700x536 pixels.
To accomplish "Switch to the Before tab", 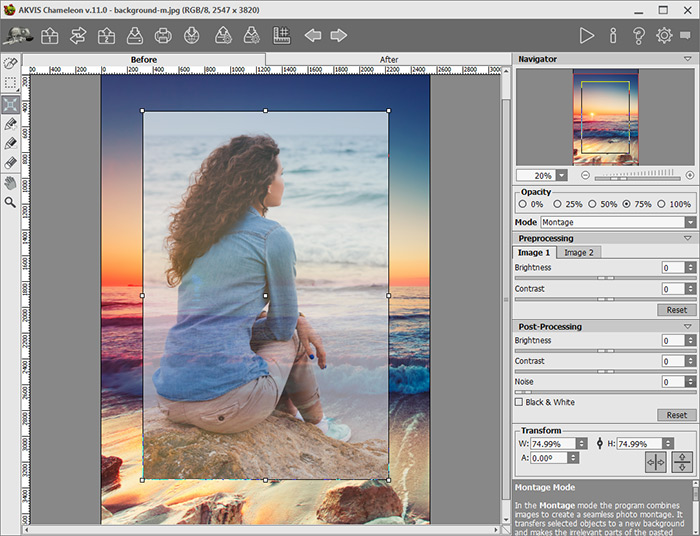I will [144, 59].
